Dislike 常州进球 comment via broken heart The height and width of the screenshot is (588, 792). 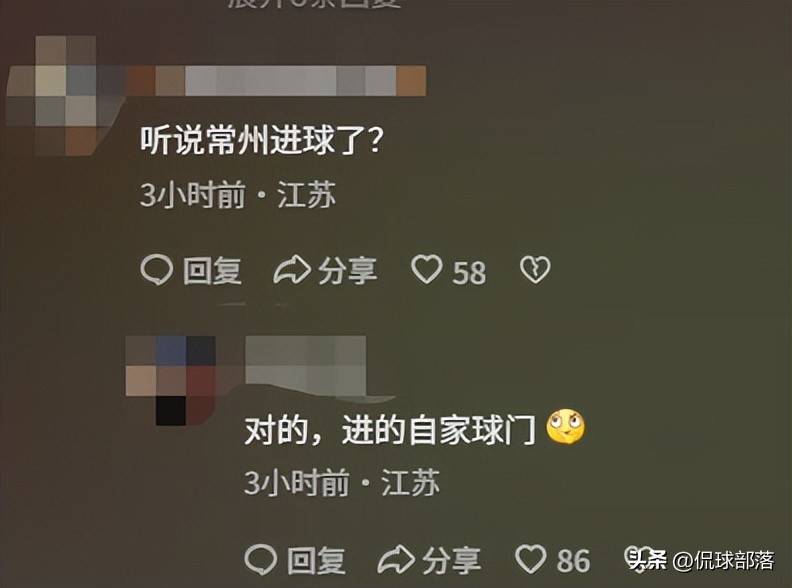coord(535,269)
